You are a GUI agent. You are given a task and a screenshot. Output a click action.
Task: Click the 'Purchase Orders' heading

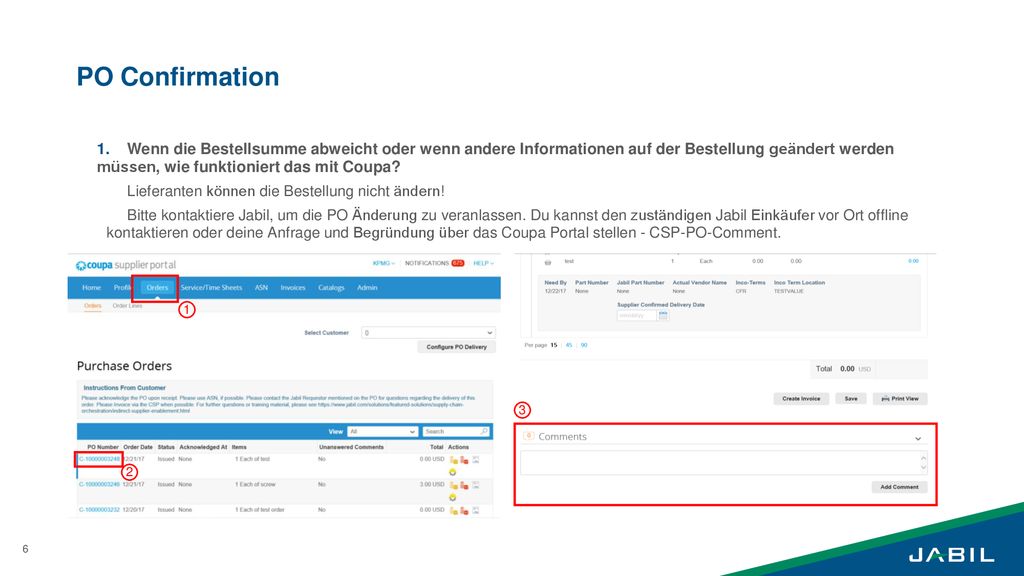click(124, 366)
